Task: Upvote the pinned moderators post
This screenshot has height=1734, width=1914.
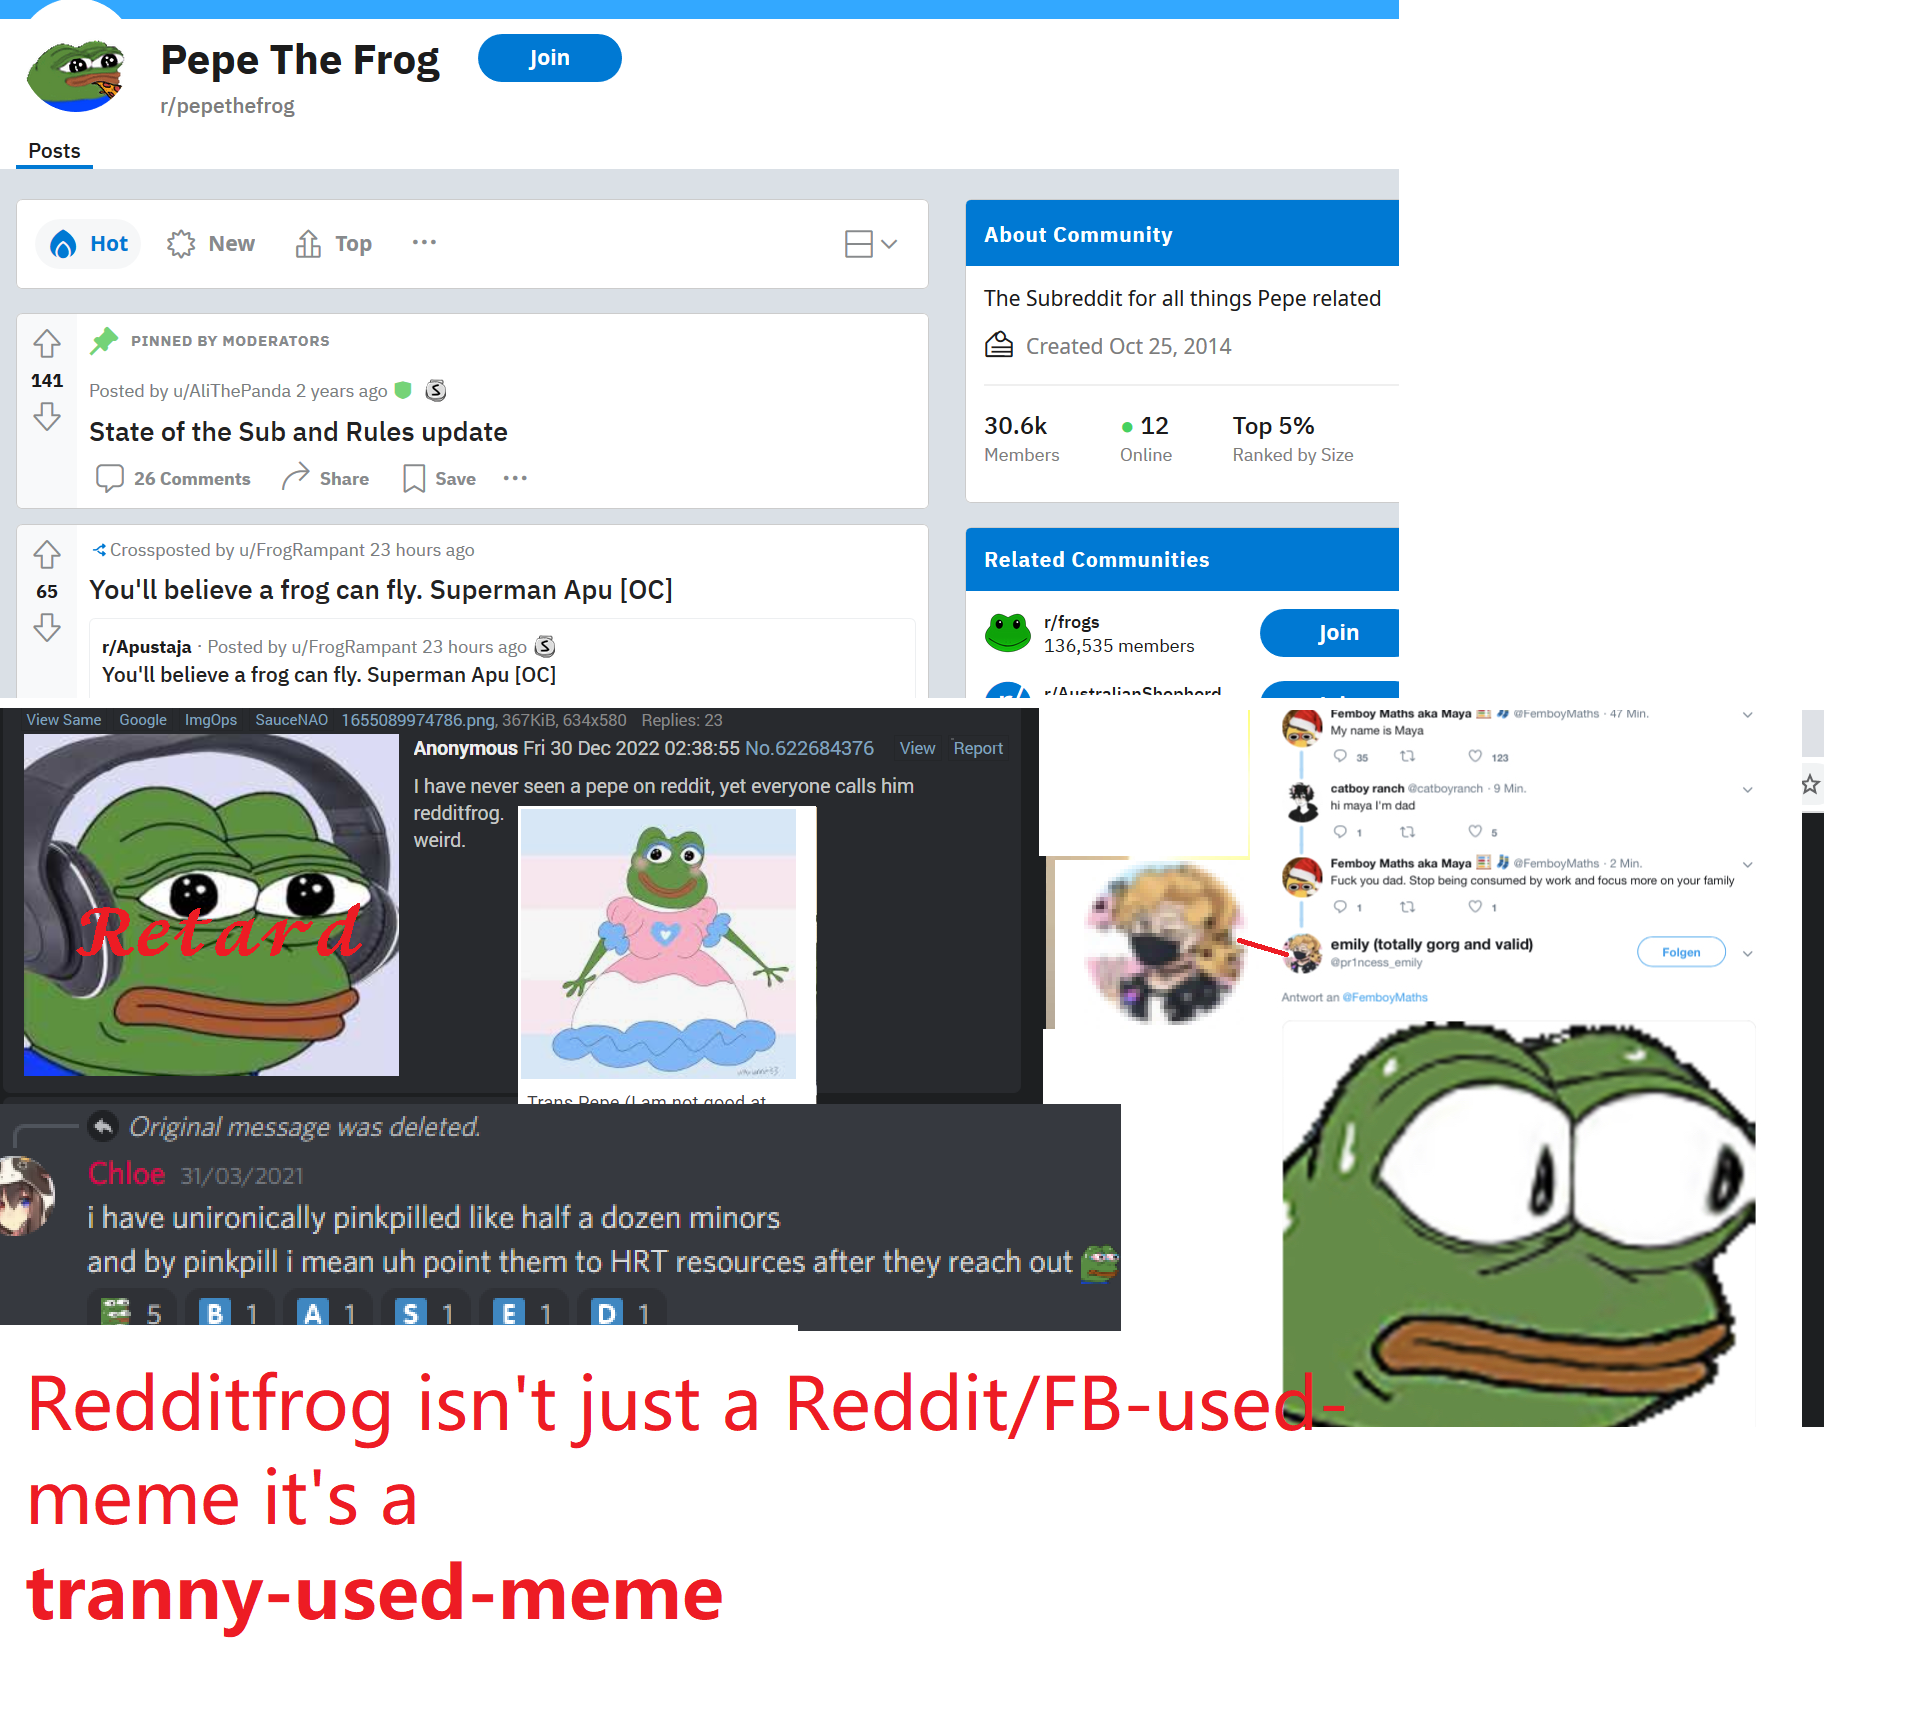Action: coord(47,344)
